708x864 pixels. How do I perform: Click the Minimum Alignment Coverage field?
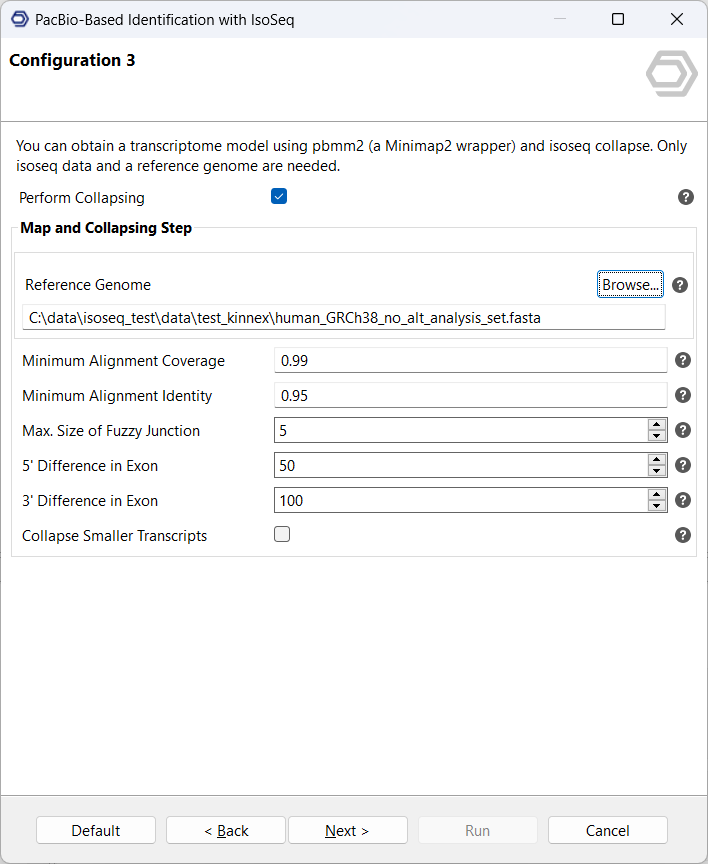[470, 360]
